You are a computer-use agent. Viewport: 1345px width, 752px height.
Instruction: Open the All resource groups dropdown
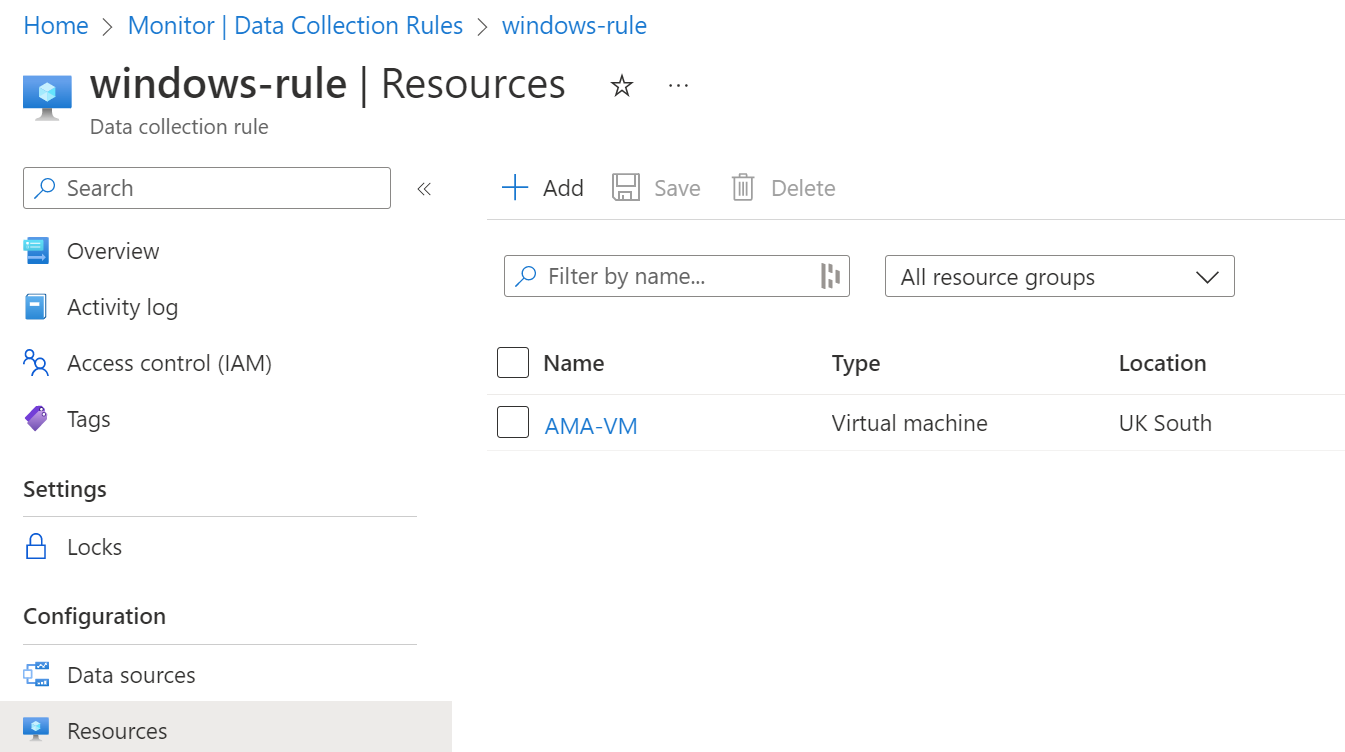[1059, 277]
